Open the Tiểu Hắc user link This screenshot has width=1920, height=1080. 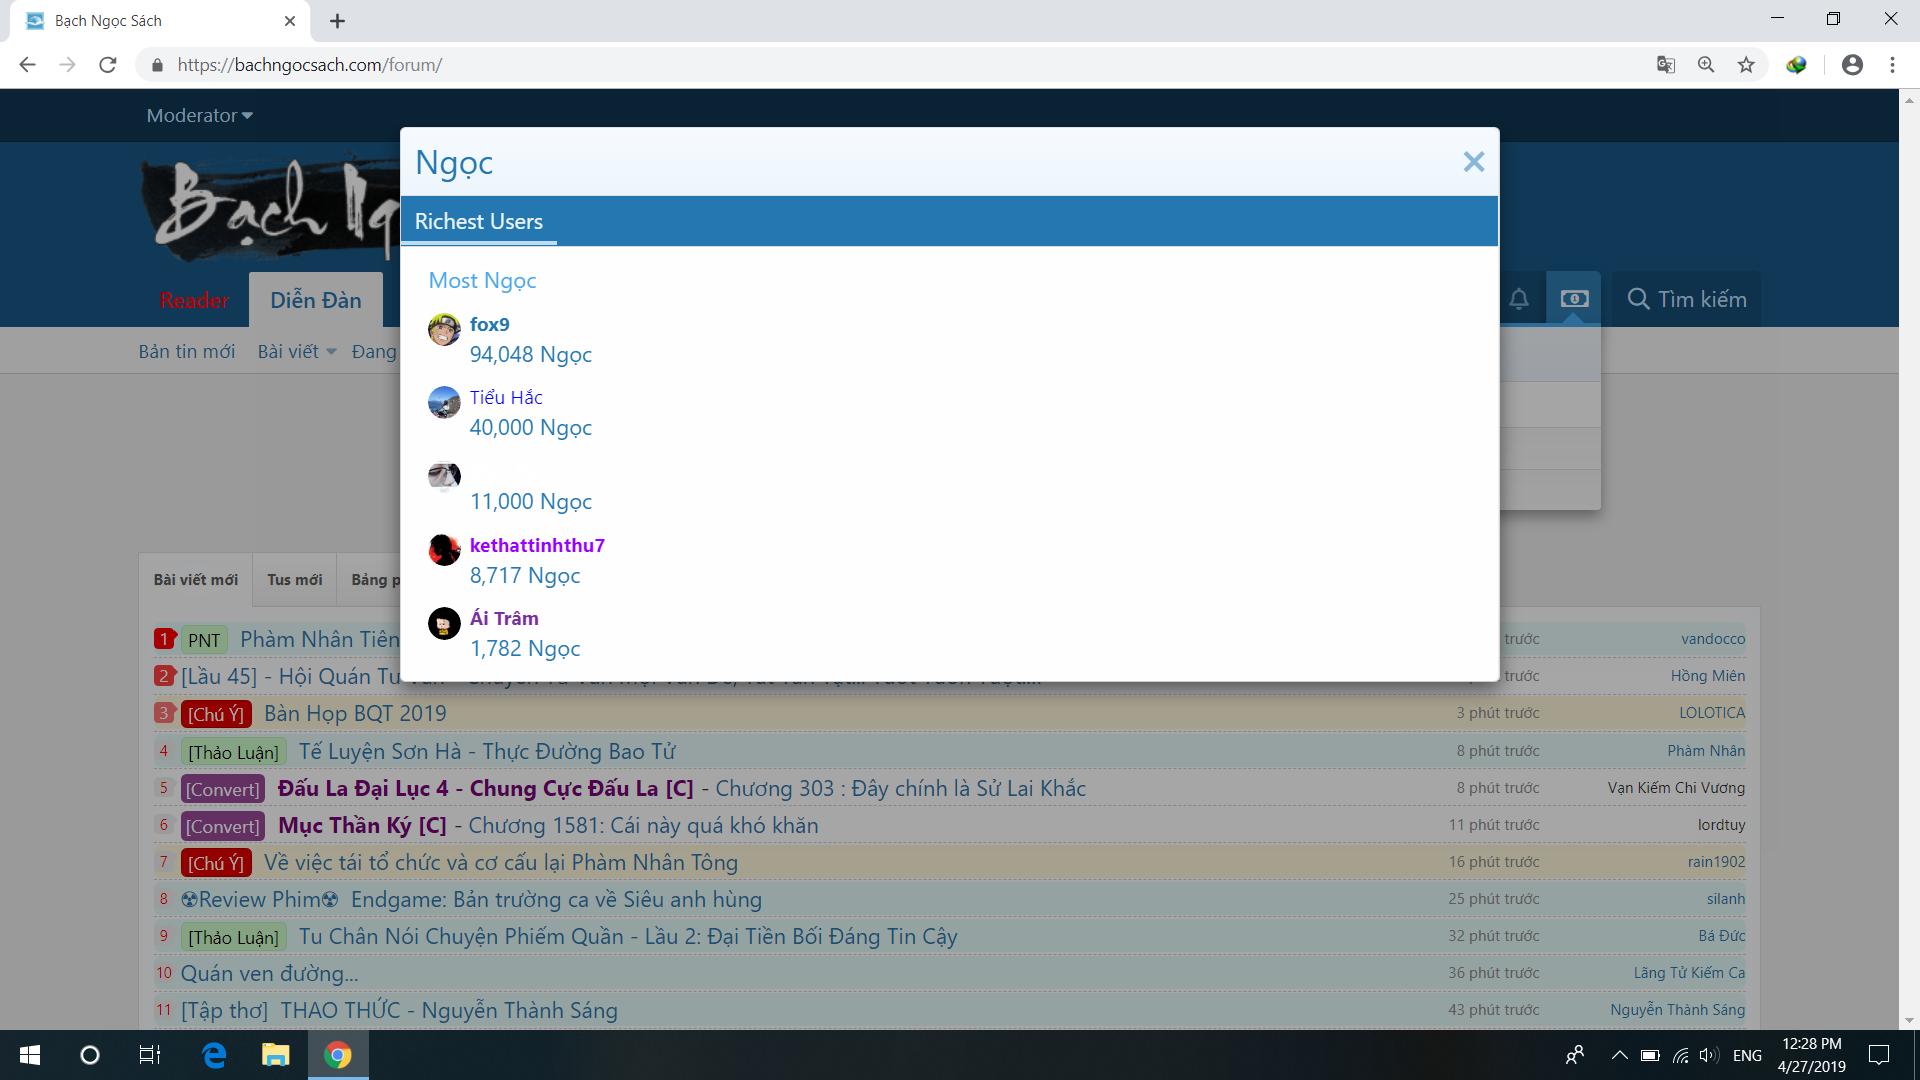pos(506,397)
